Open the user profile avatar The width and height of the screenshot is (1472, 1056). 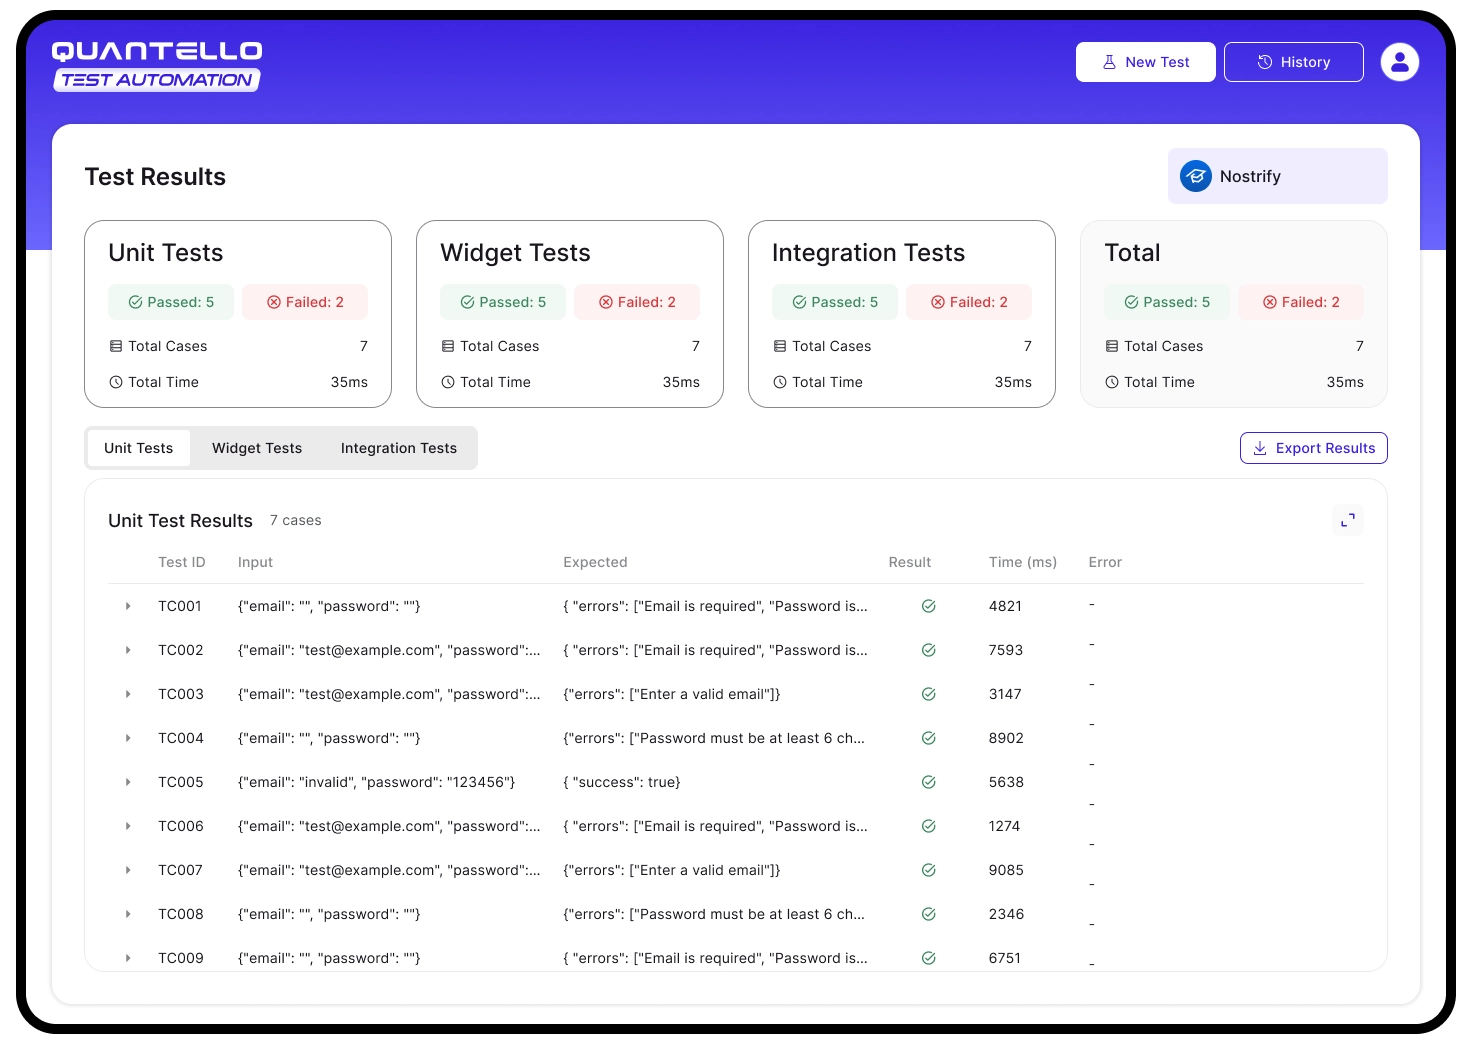[1399, 62]
